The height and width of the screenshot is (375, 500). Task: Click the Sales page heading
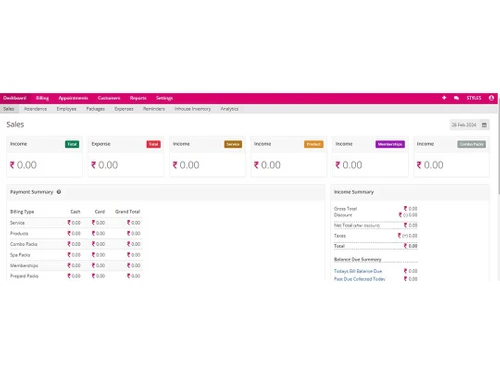(15, 125)
